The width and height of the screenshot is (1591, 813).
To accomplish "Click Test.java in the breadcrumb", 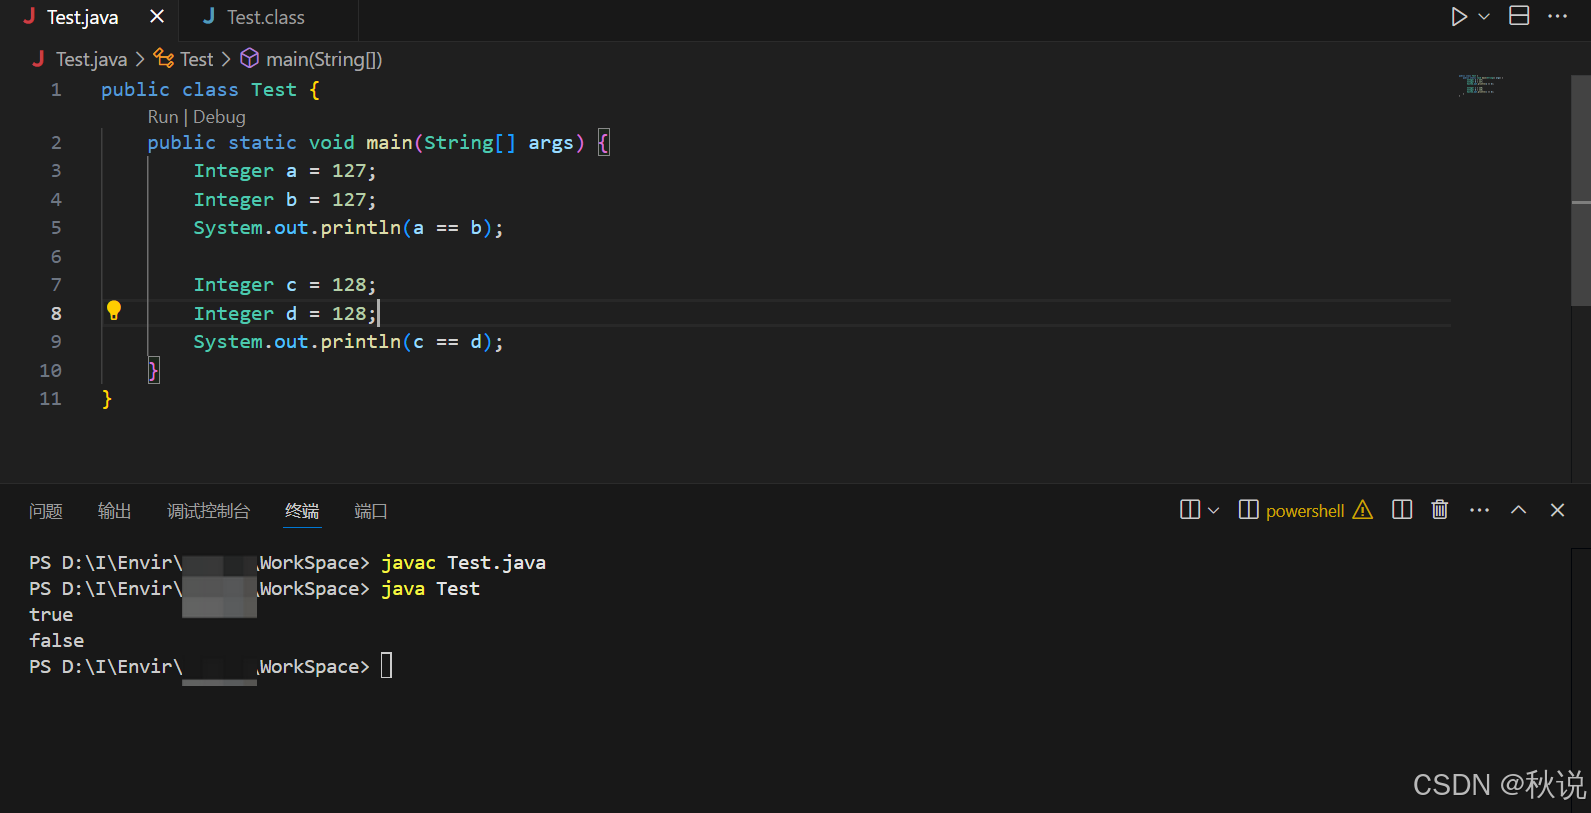I will (x=91, y=60).
